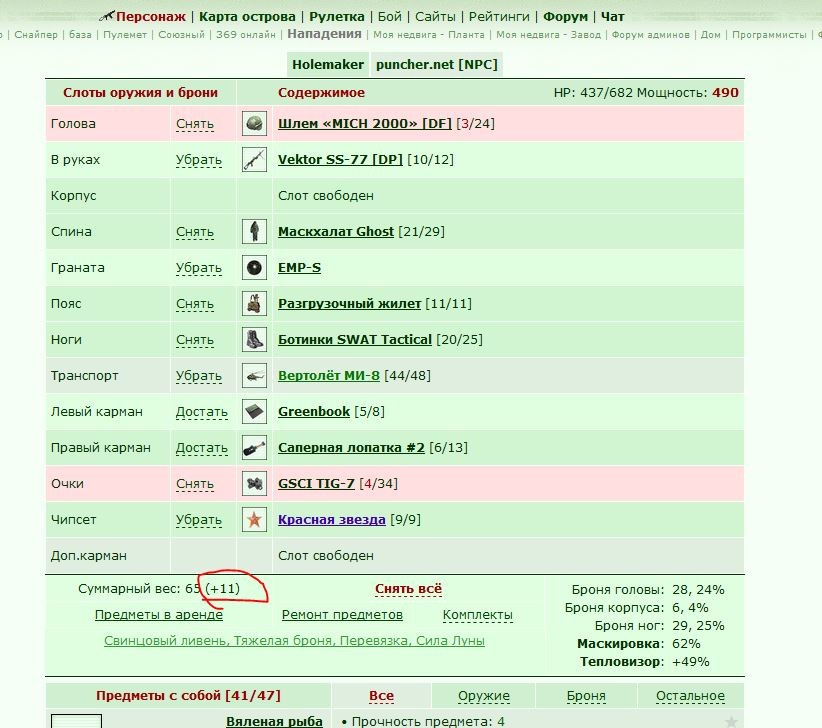Click Убрать in the Транспорт row

[x=199, y=376]
